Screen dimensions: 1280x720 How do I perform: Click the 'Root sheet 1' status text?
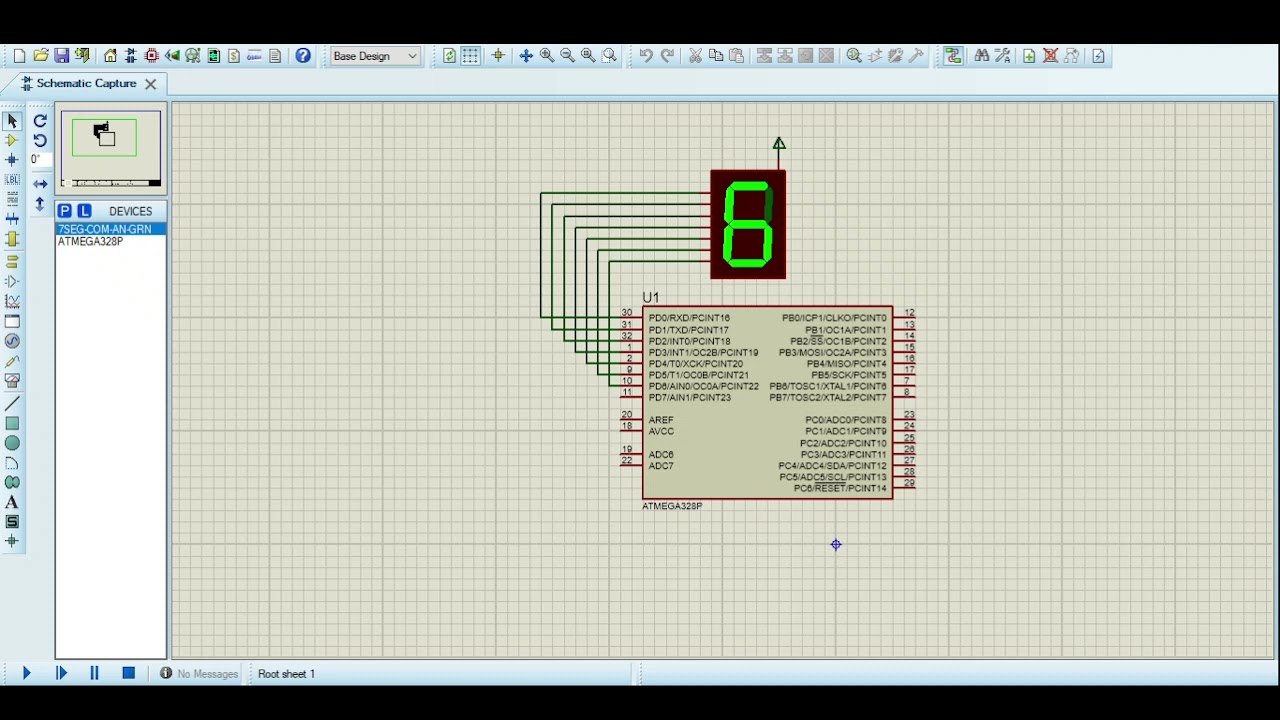286,674
